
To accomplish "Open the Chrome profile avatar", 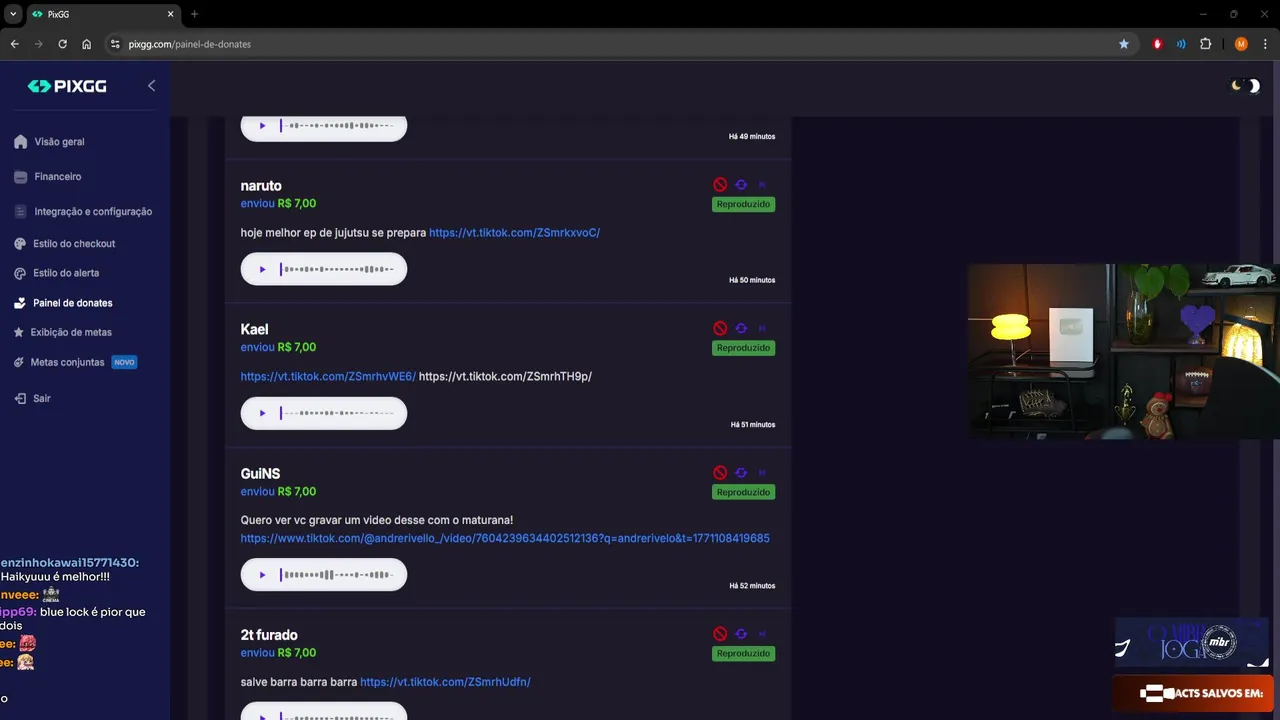I will tap(1241, 44).
